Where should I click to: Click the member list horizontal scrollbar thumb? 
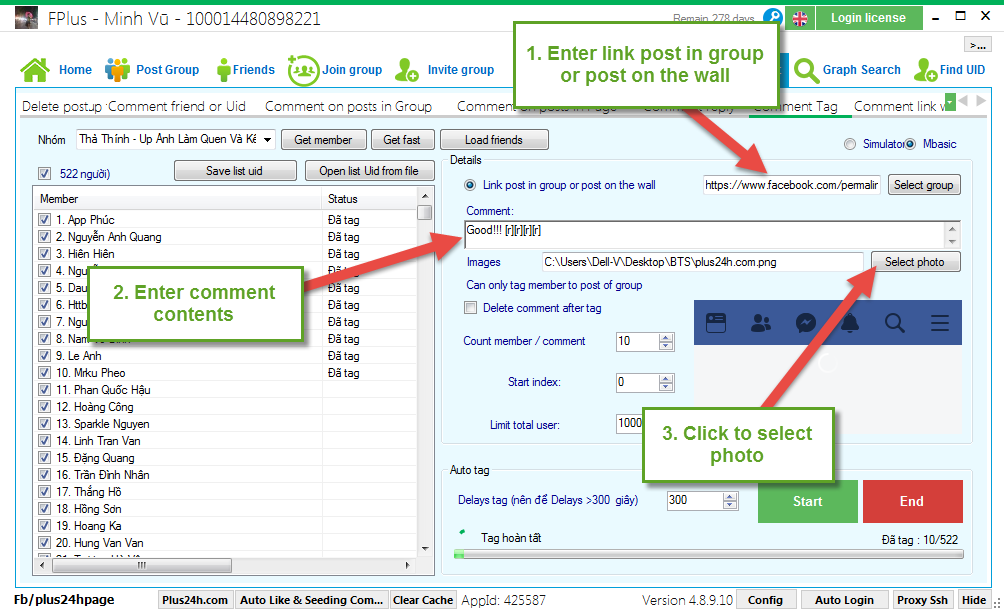(142, 565)
